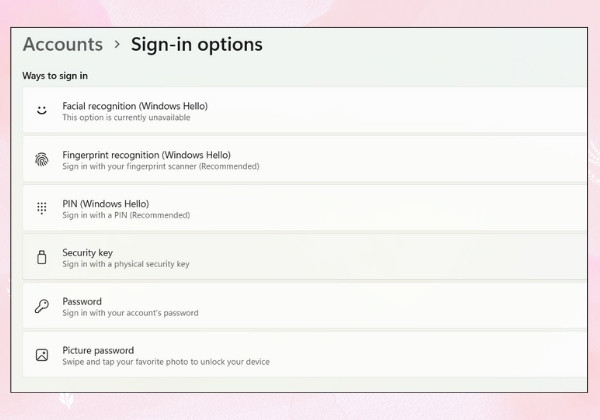Click the USB security key icon

42,257
